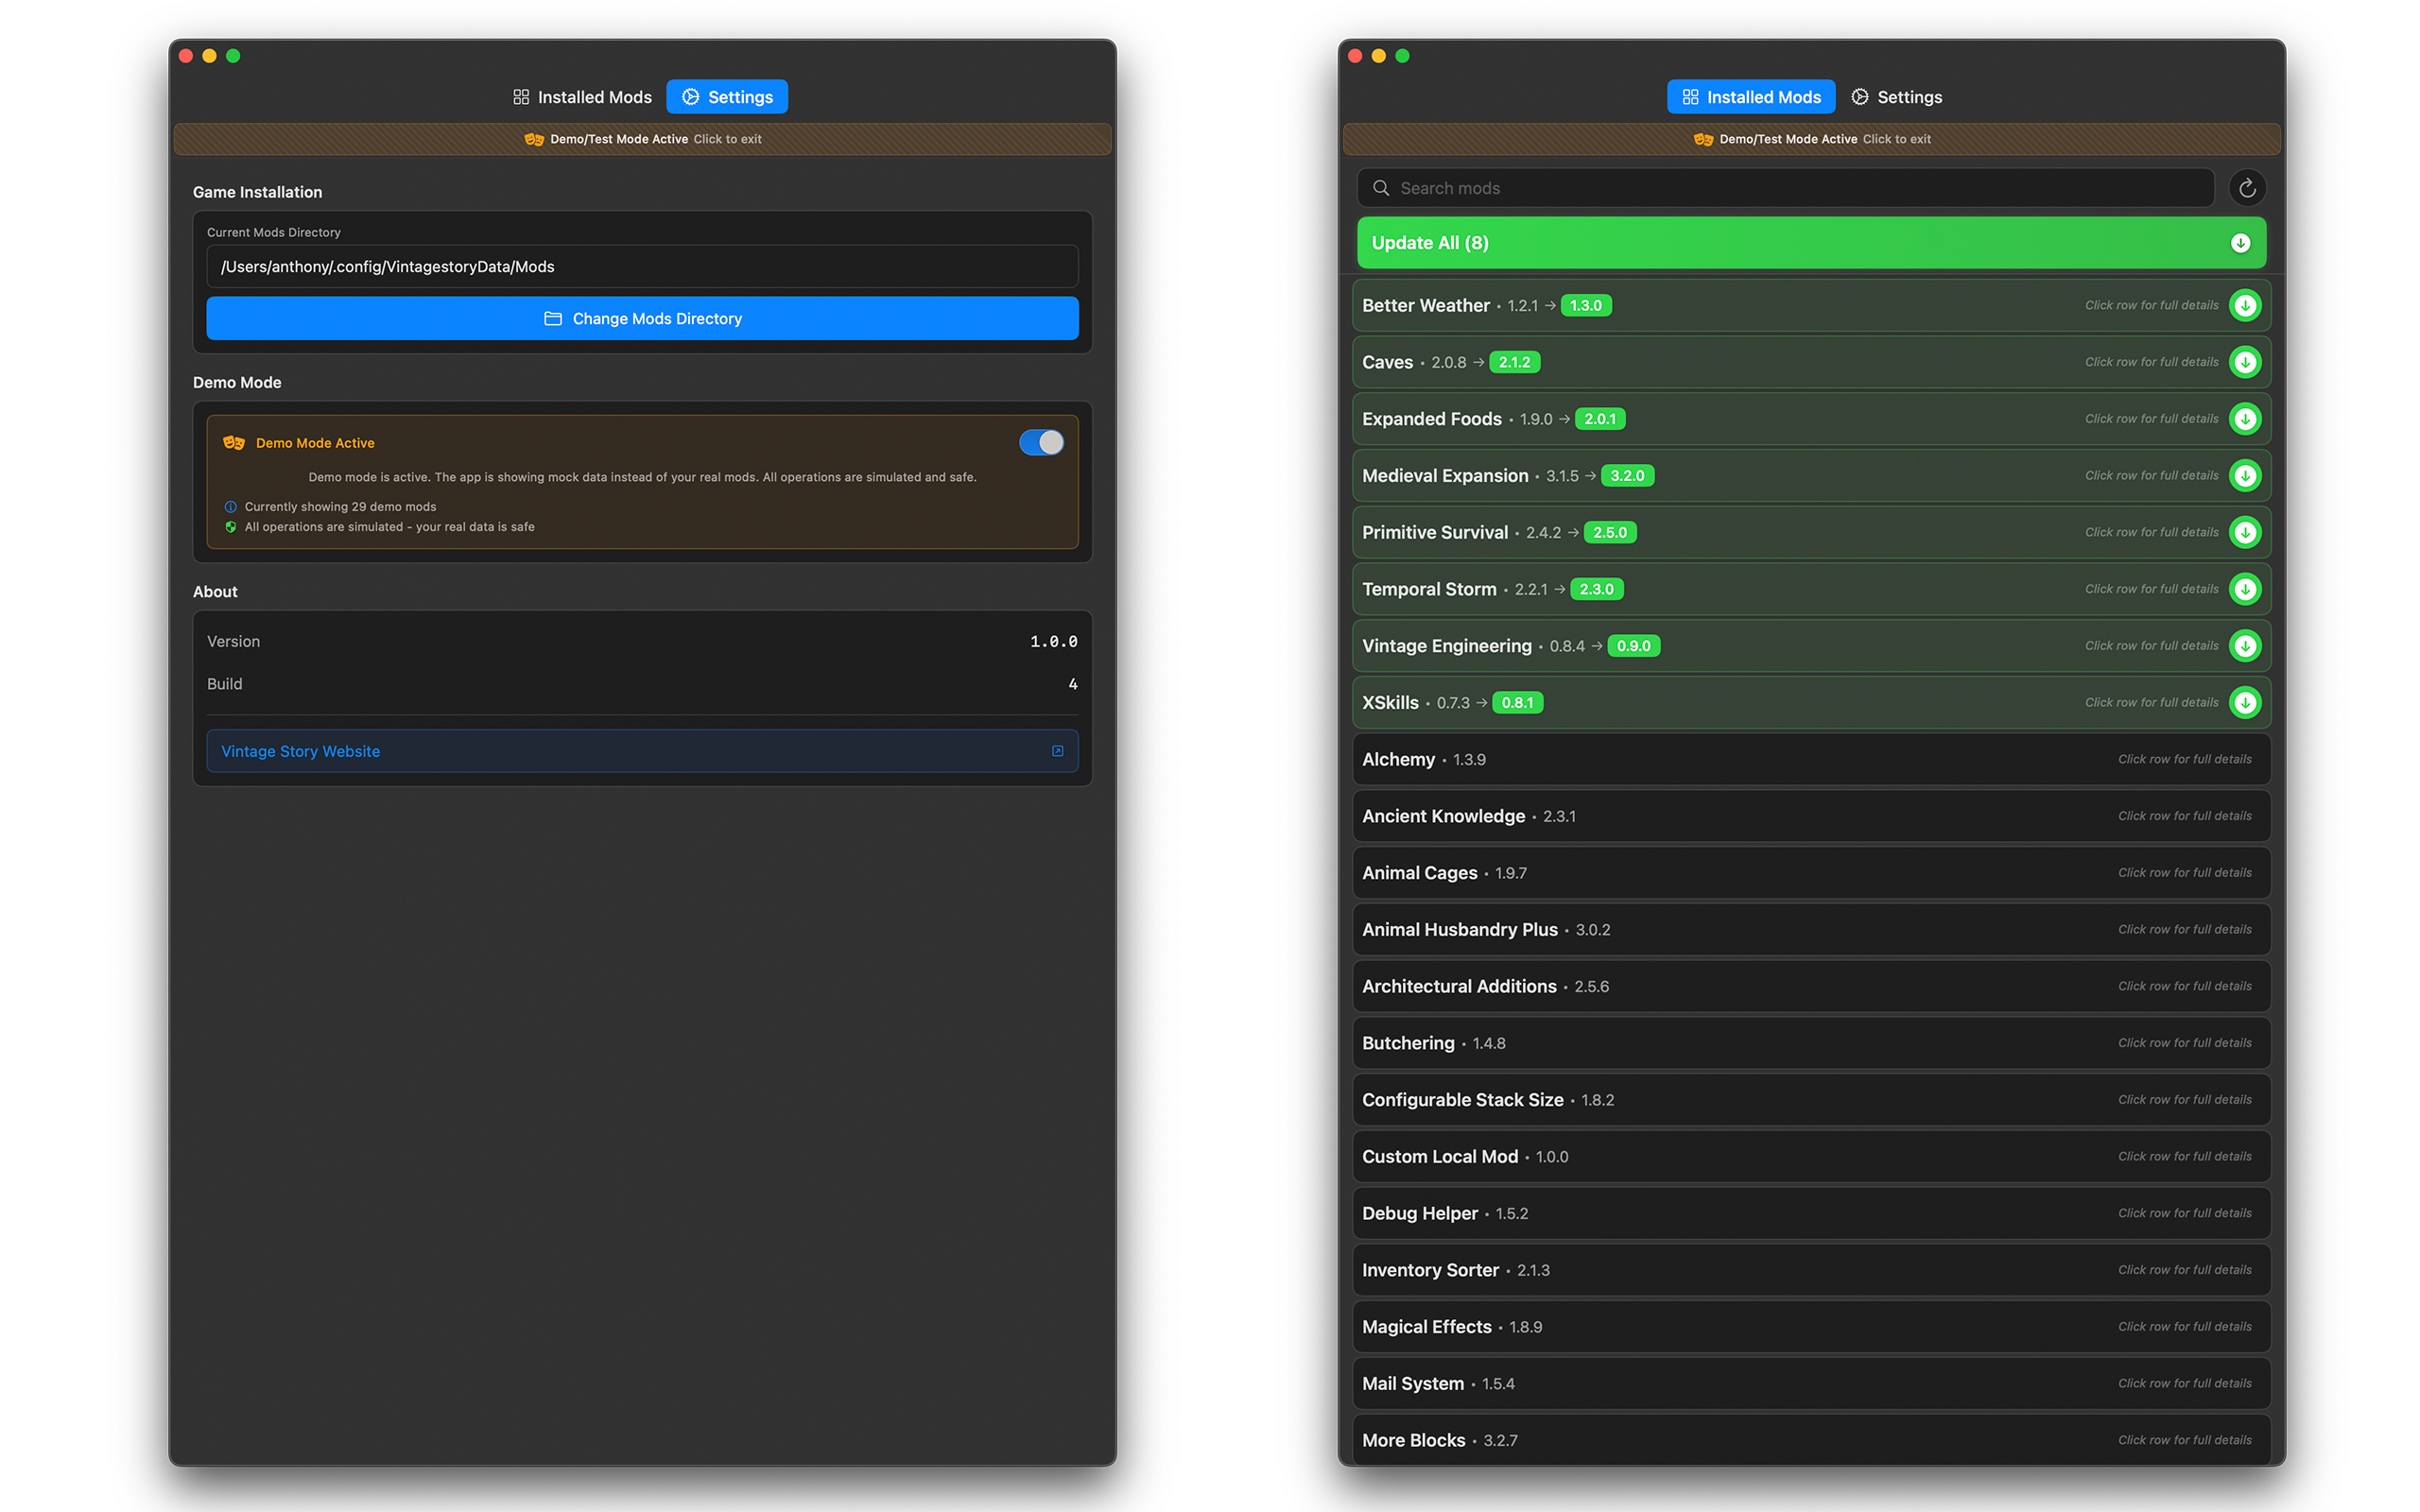The image size is (2420, 1512).
Task: Open the Vintage Story Website link
Action: pyautogui.click(x=642, y=751)
